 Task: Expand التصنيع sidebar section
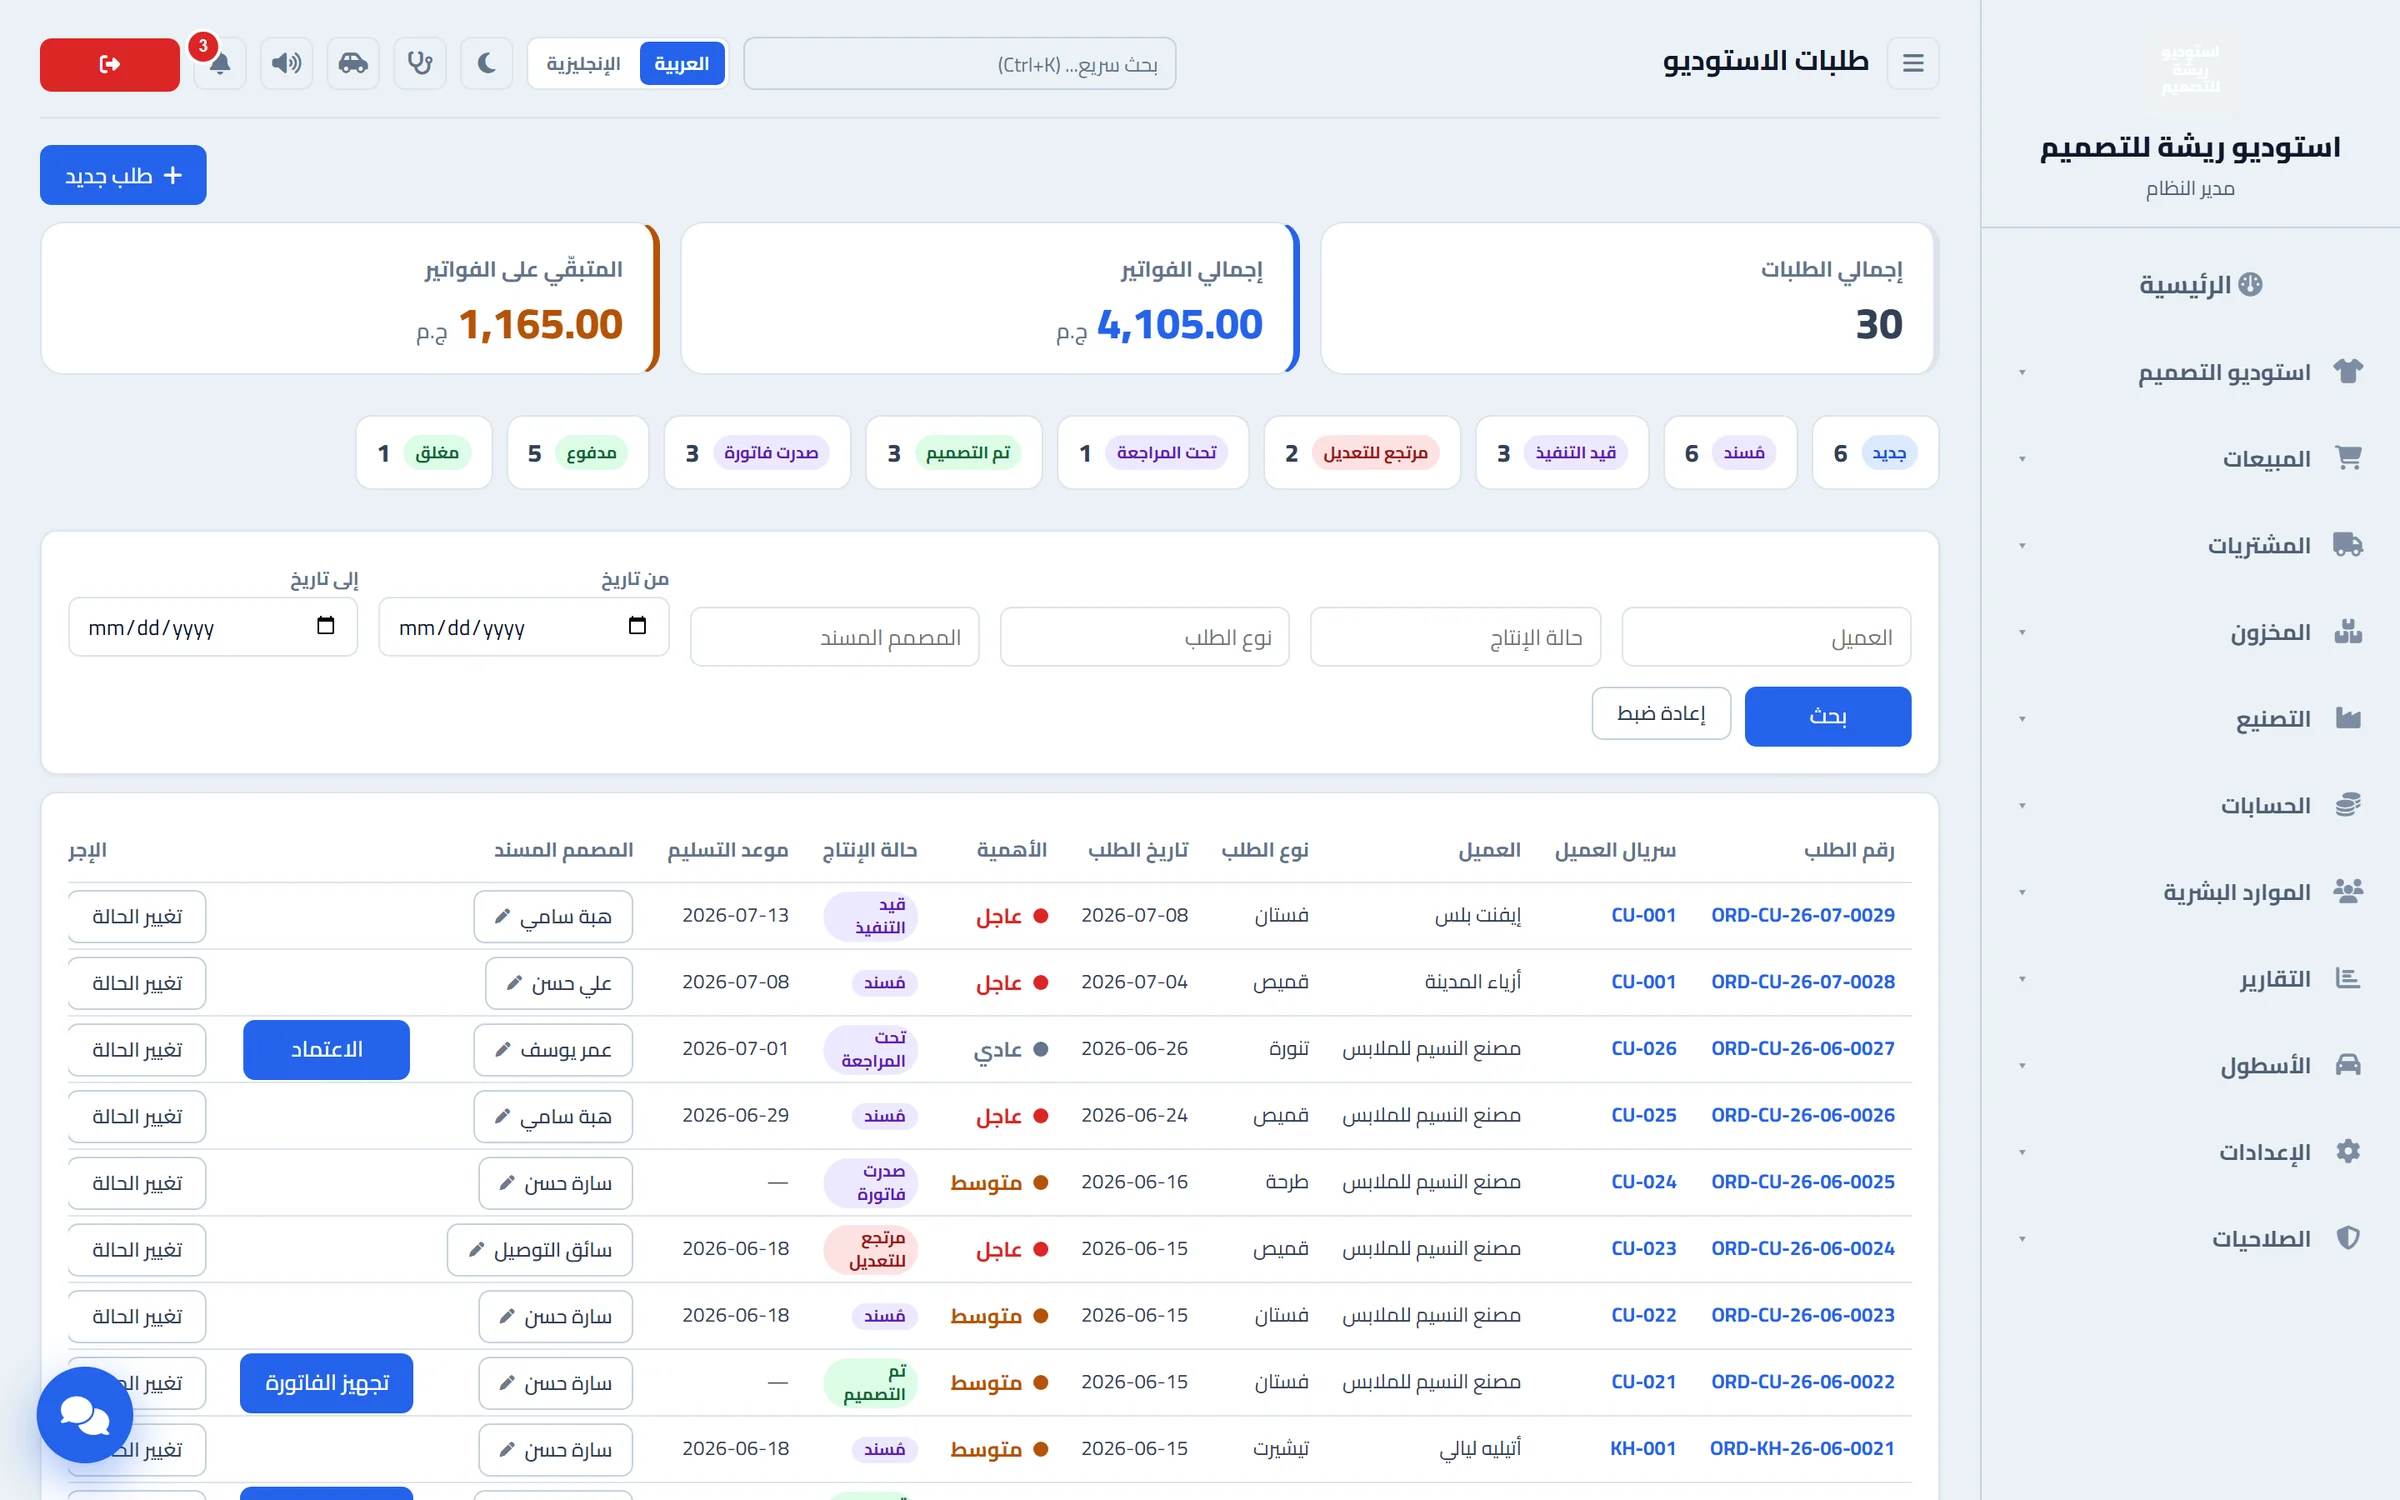[x=2190, y=719]
